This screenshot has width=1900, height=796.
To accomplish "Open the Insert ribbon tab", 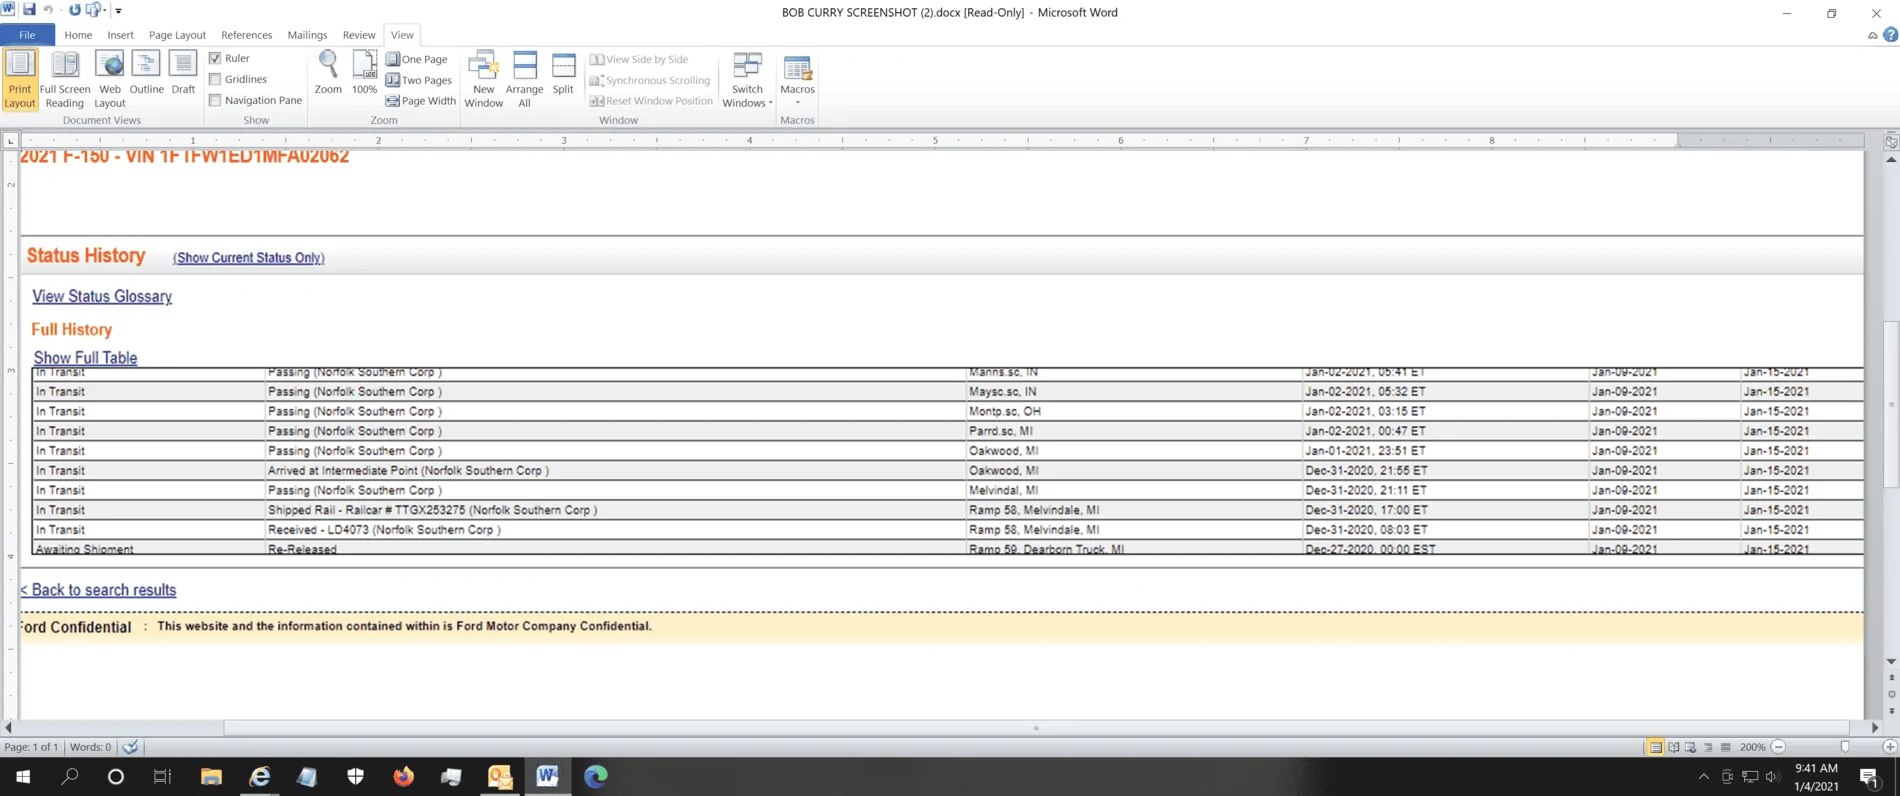I will [120, 35].
